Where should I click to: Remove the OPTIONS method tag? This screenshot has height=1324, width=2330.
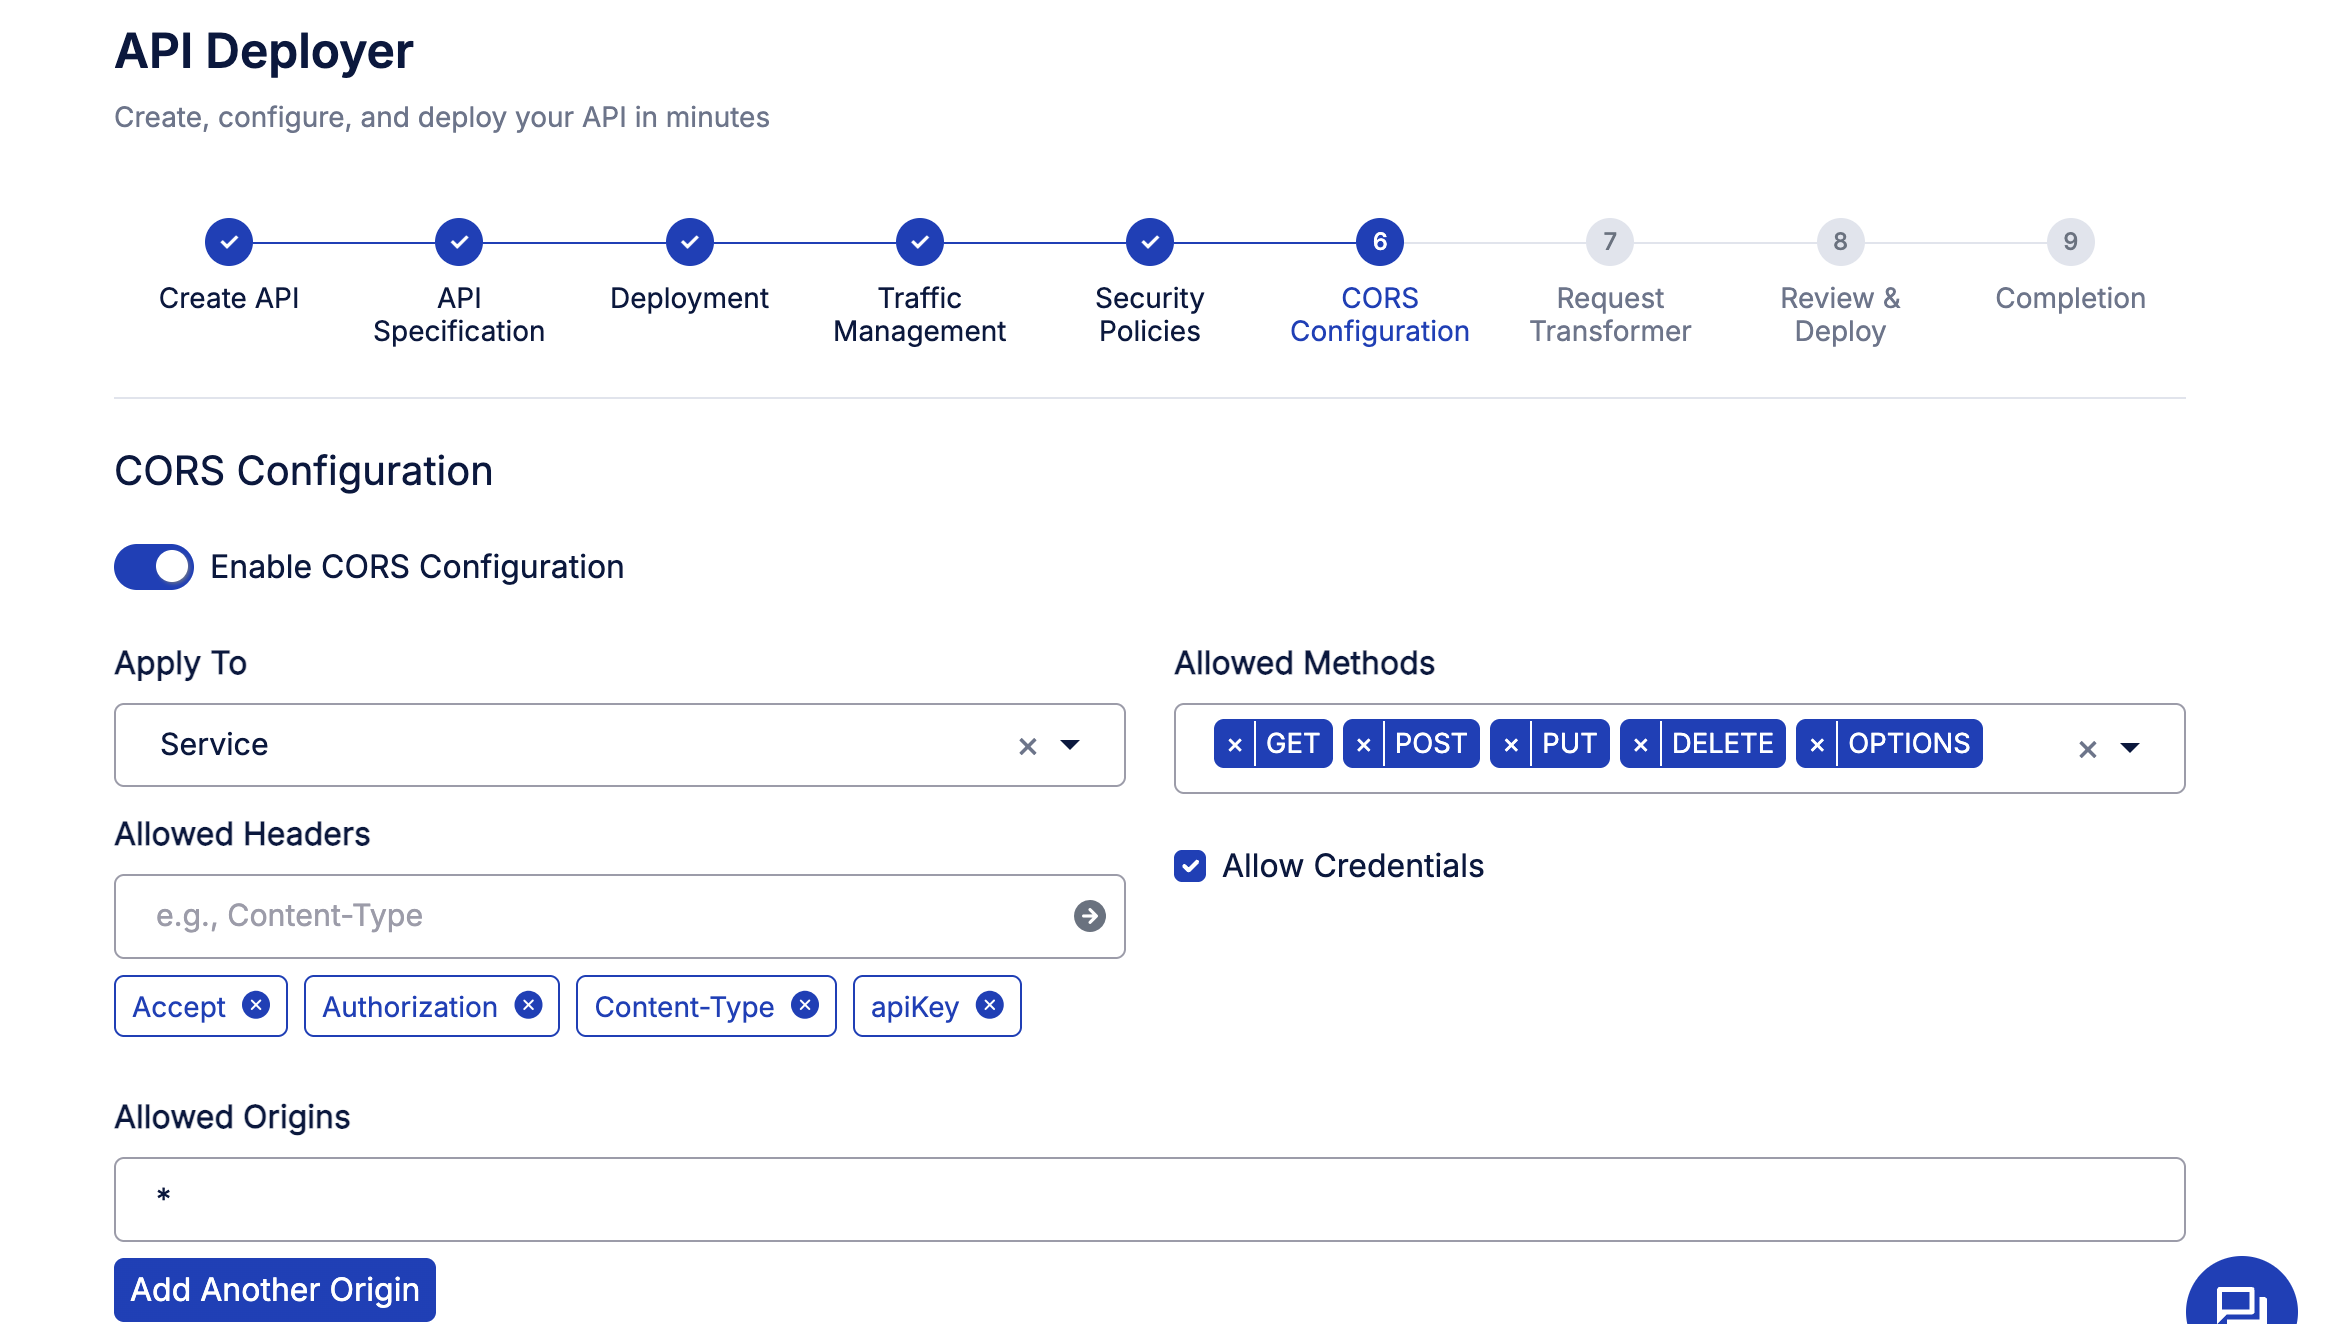pos(1817,744)
